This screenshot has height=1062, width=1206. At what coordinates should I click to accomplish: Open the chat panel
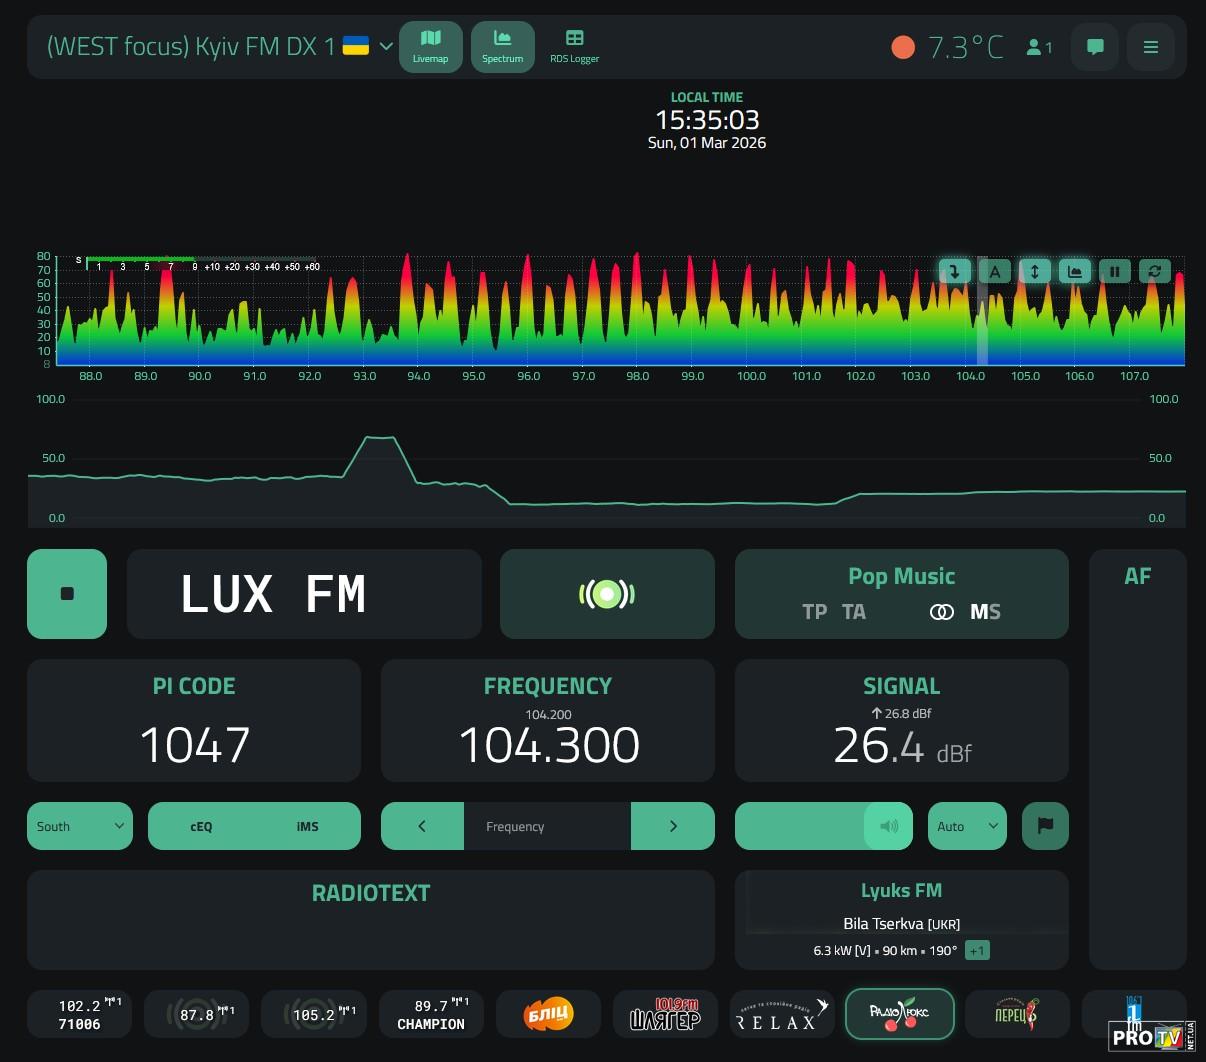click(1095, 47)
